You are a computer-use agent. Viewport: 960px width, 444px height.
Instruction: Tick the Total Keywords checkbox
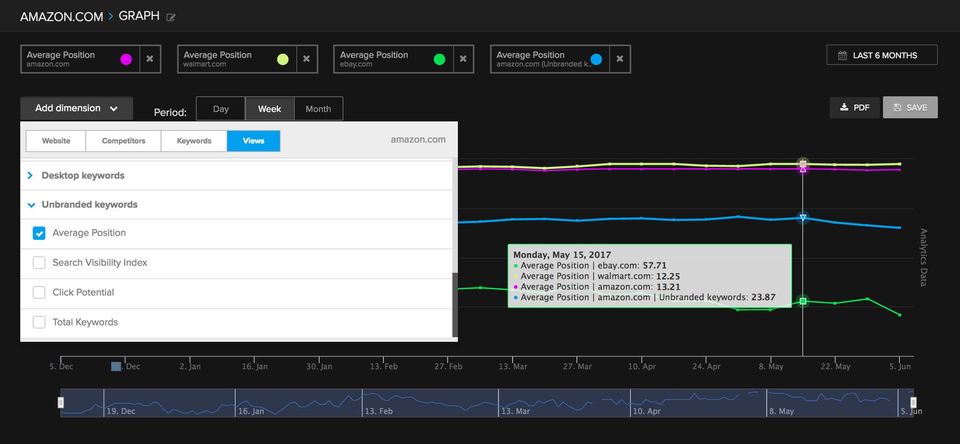(x=39, y=322)
